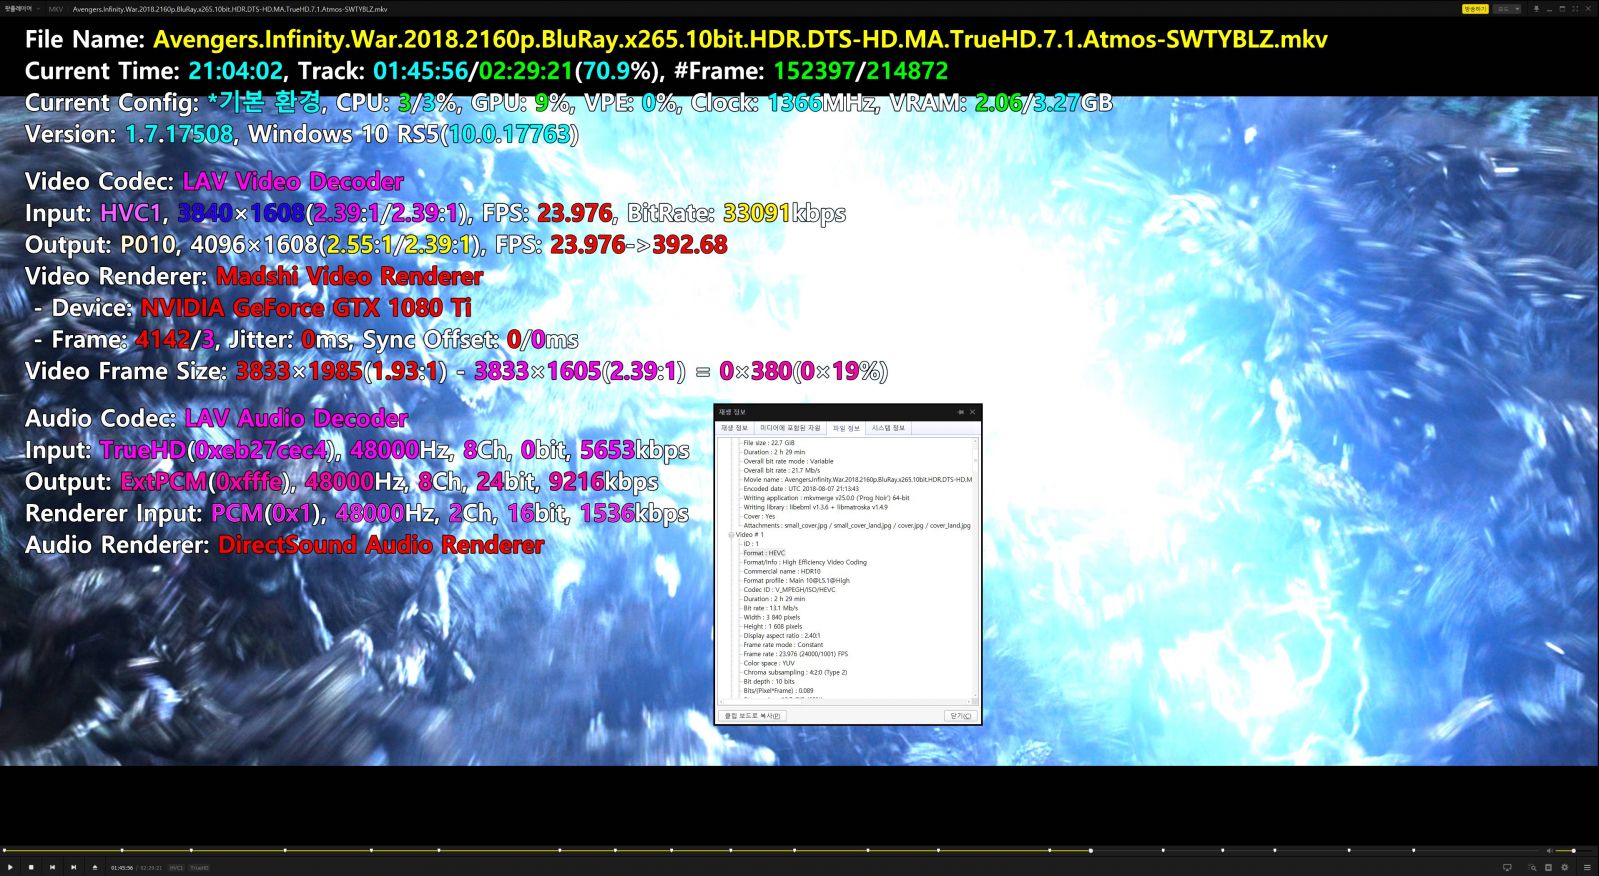This screenshot has height=876, width=1599.
Task: Click the LAV Audio Decoder text
Action: (297, 418)
